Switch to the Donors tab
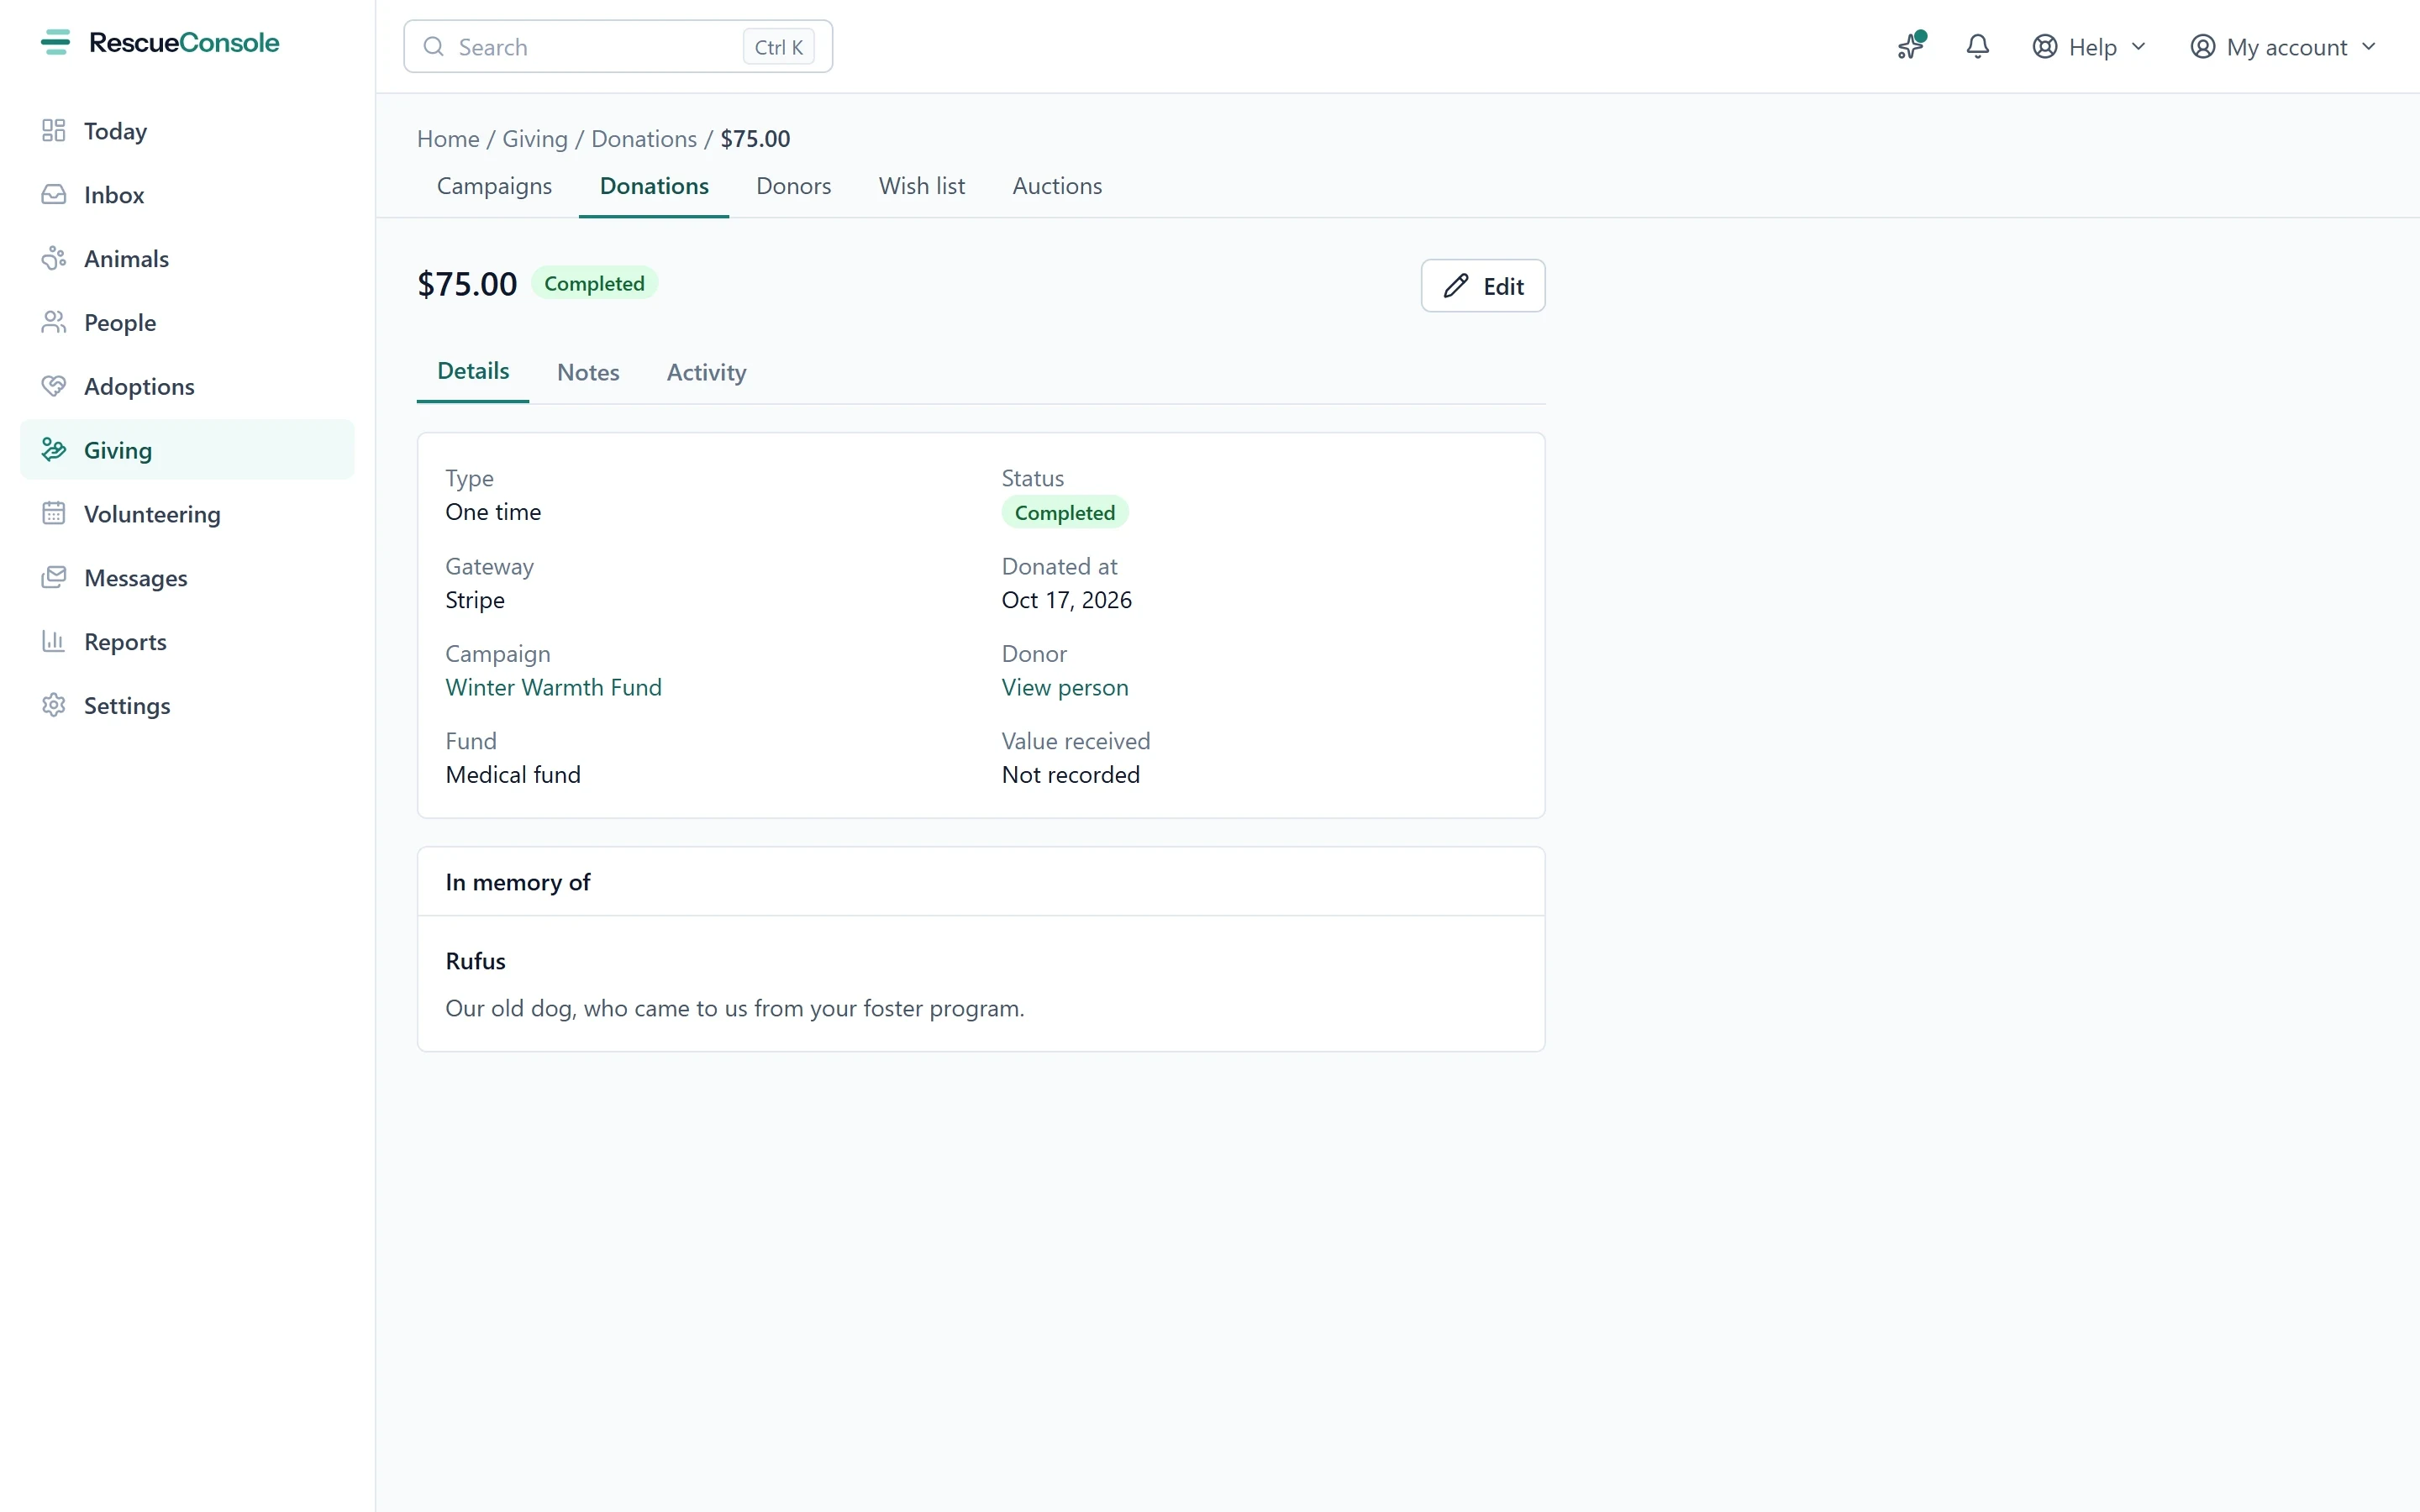Viewport: 2420px width, 1512px height. tap(794, 186)
